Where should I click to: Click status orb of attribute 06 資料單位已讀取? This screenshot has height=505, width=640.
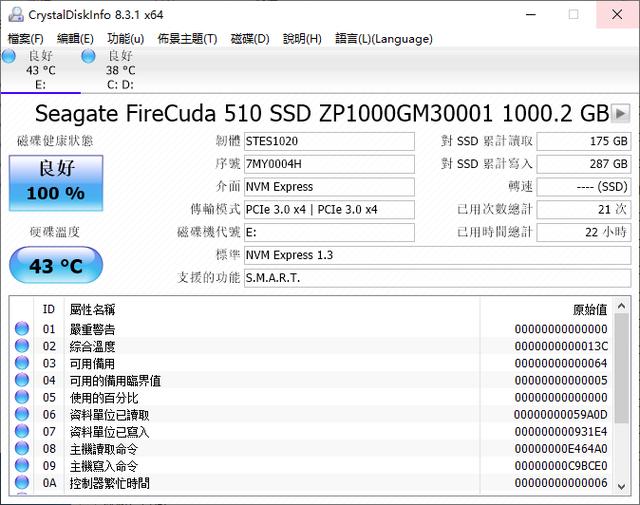(x=22, y=414)
